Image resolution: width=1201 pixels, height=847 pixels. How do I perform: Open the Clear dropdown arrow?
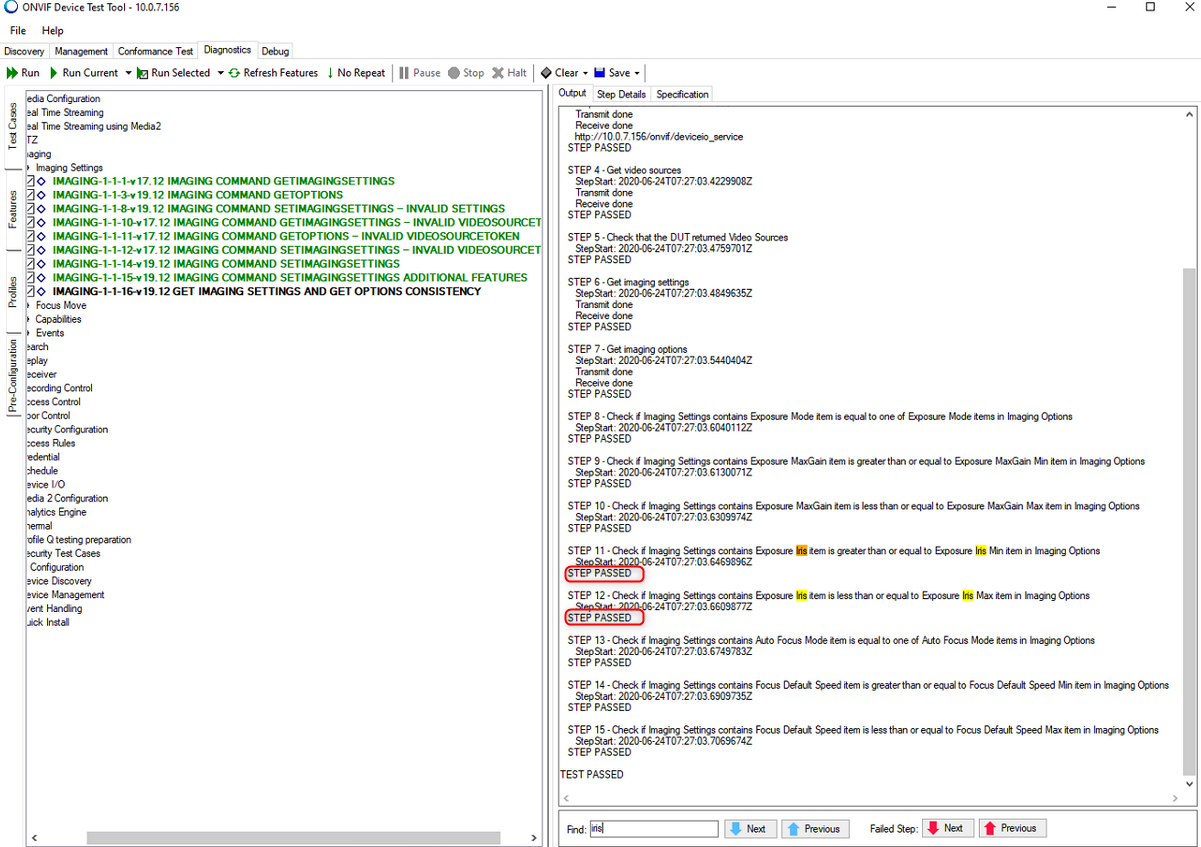[x=585, y=73]
